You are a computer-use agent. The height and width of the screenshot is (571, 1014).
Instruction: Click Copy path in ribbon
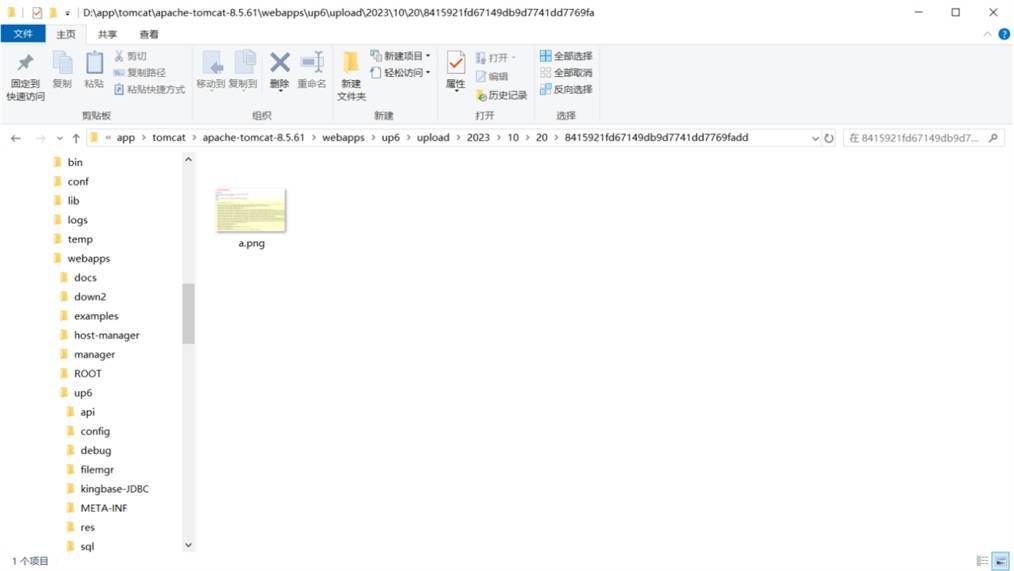coord(140,72)
